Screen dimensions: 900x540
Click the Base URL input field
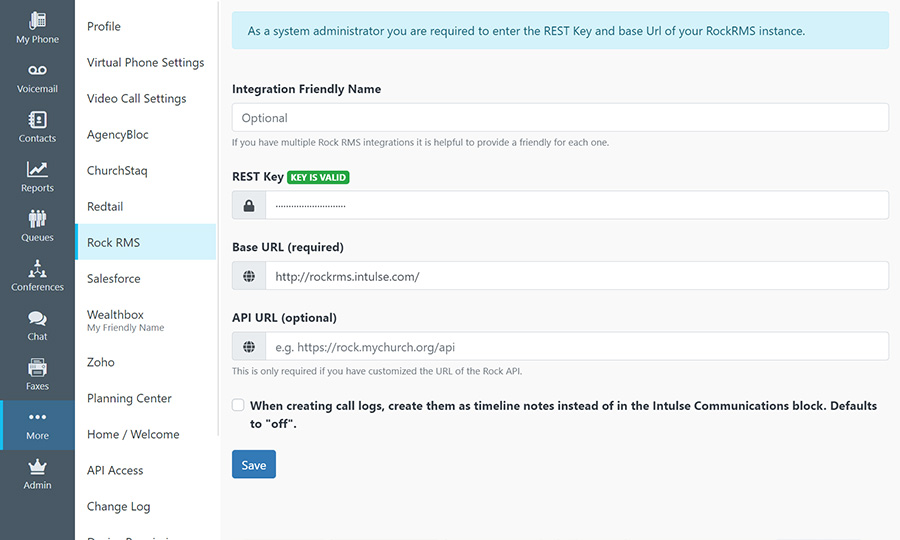coord(577,276)
